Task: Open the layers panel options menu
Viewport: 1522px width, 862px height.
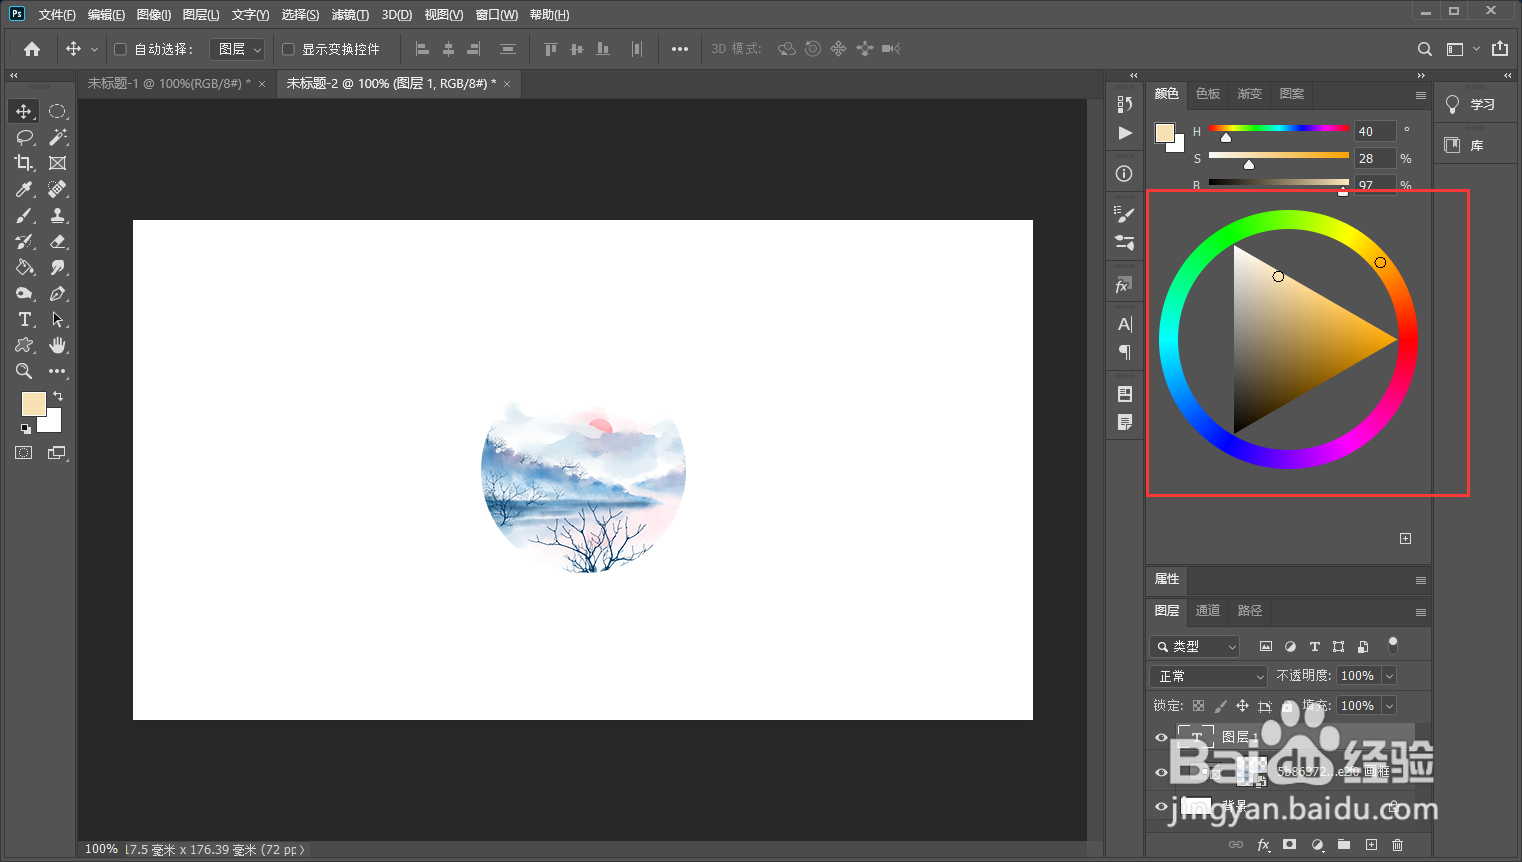Action: (x=1420, y=612)
